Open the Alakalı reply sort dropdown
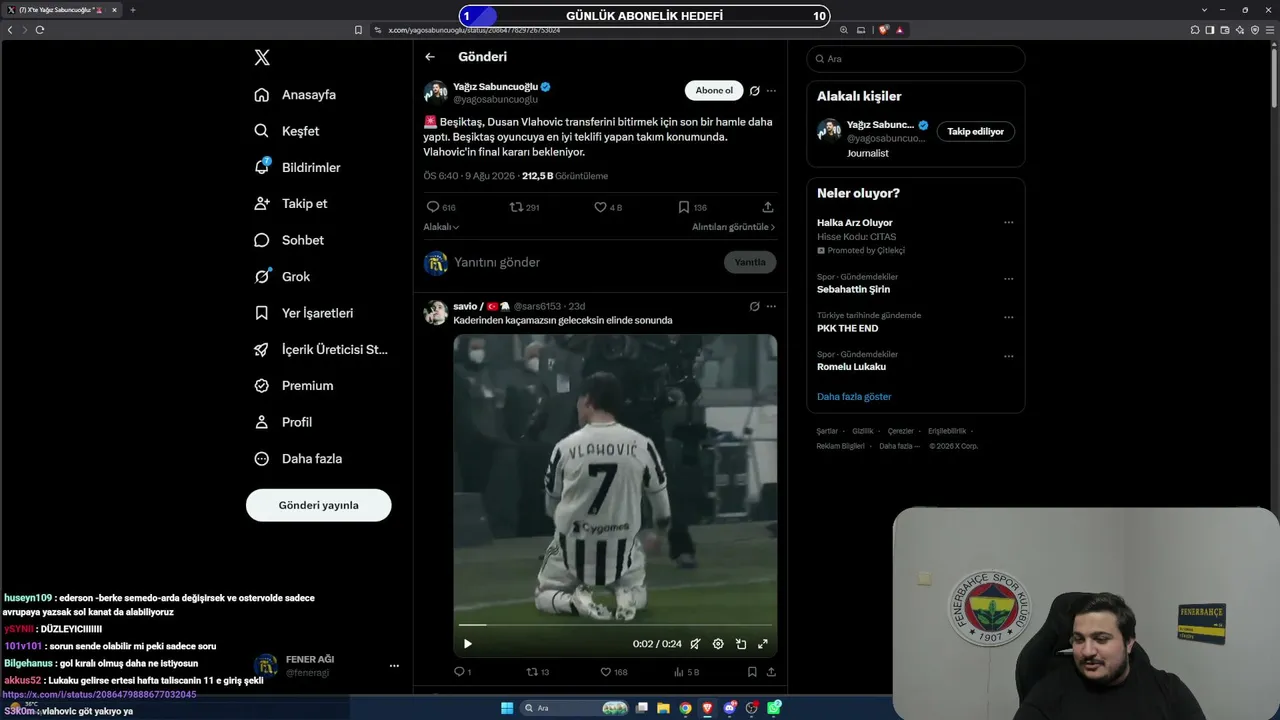The image size is (1280, 720). (x=441, y=227)
